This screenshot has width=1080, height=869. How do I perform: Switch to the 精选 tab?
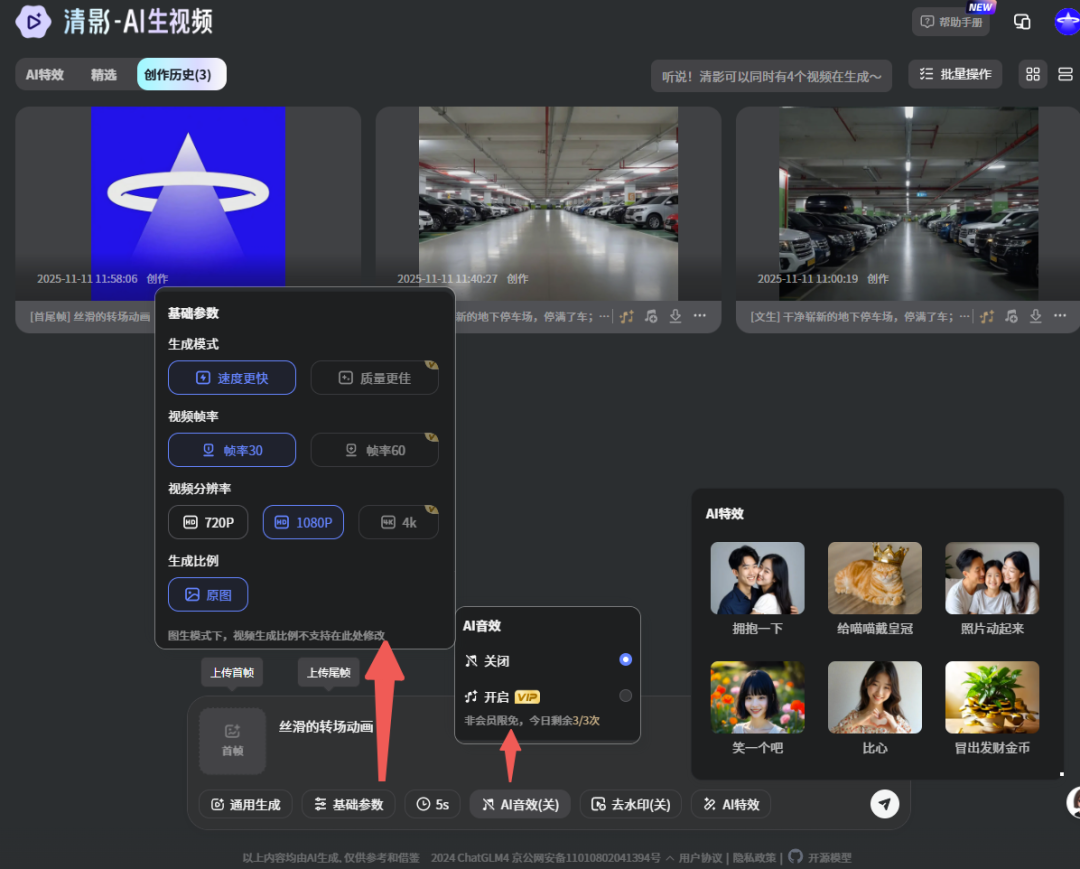coord(104,75)
